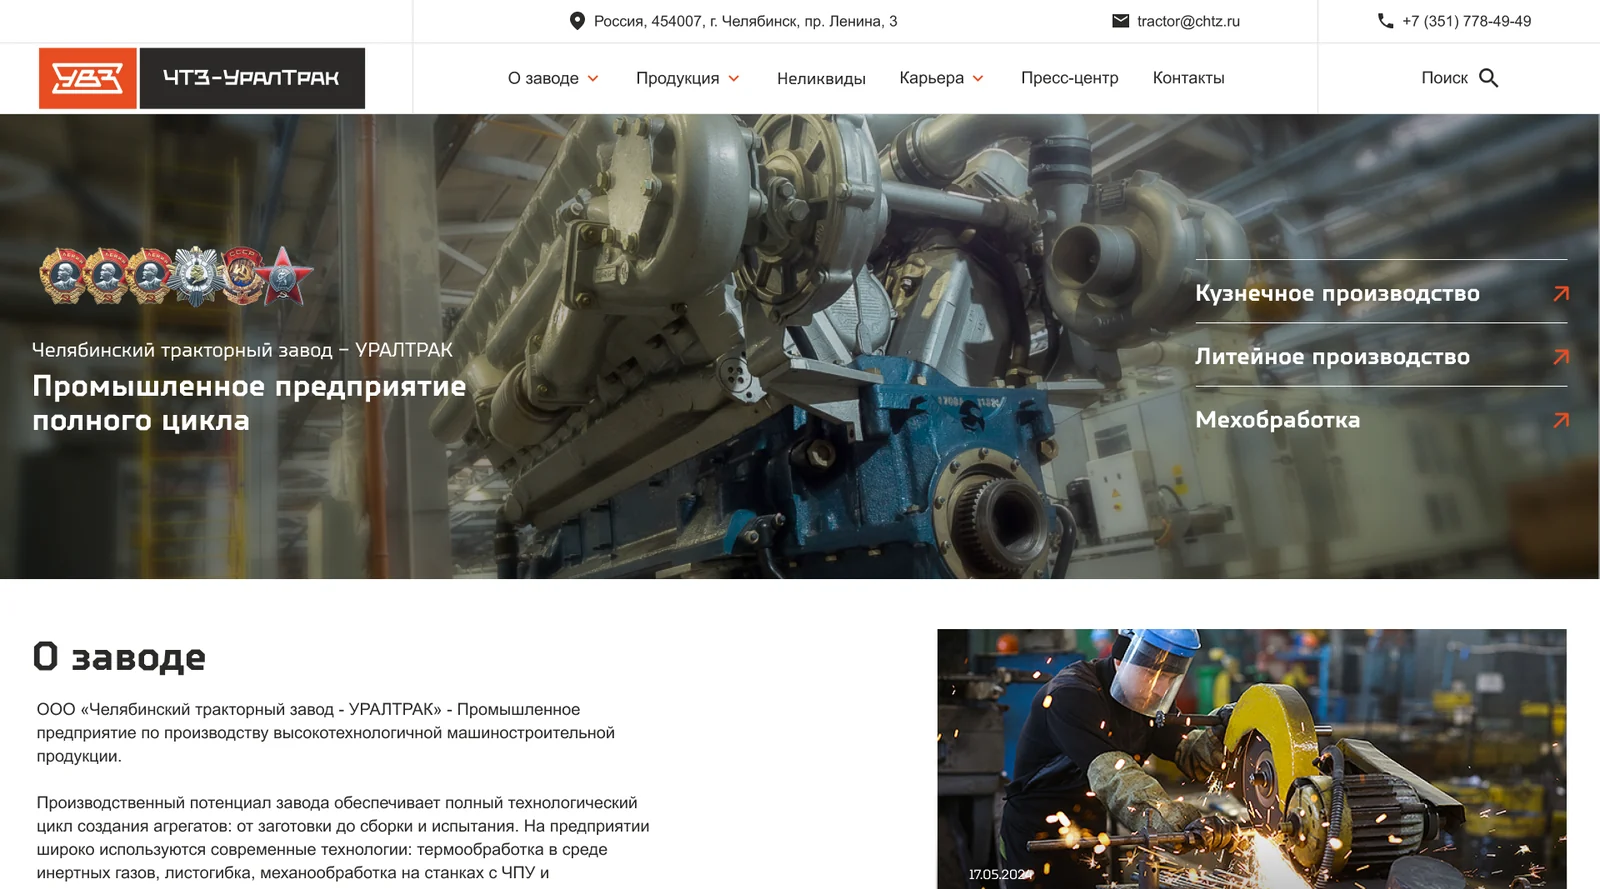This screenshot has width=1600, height=889.
Task: Open Литейное производство link
Action: [x=1332, y=356]
